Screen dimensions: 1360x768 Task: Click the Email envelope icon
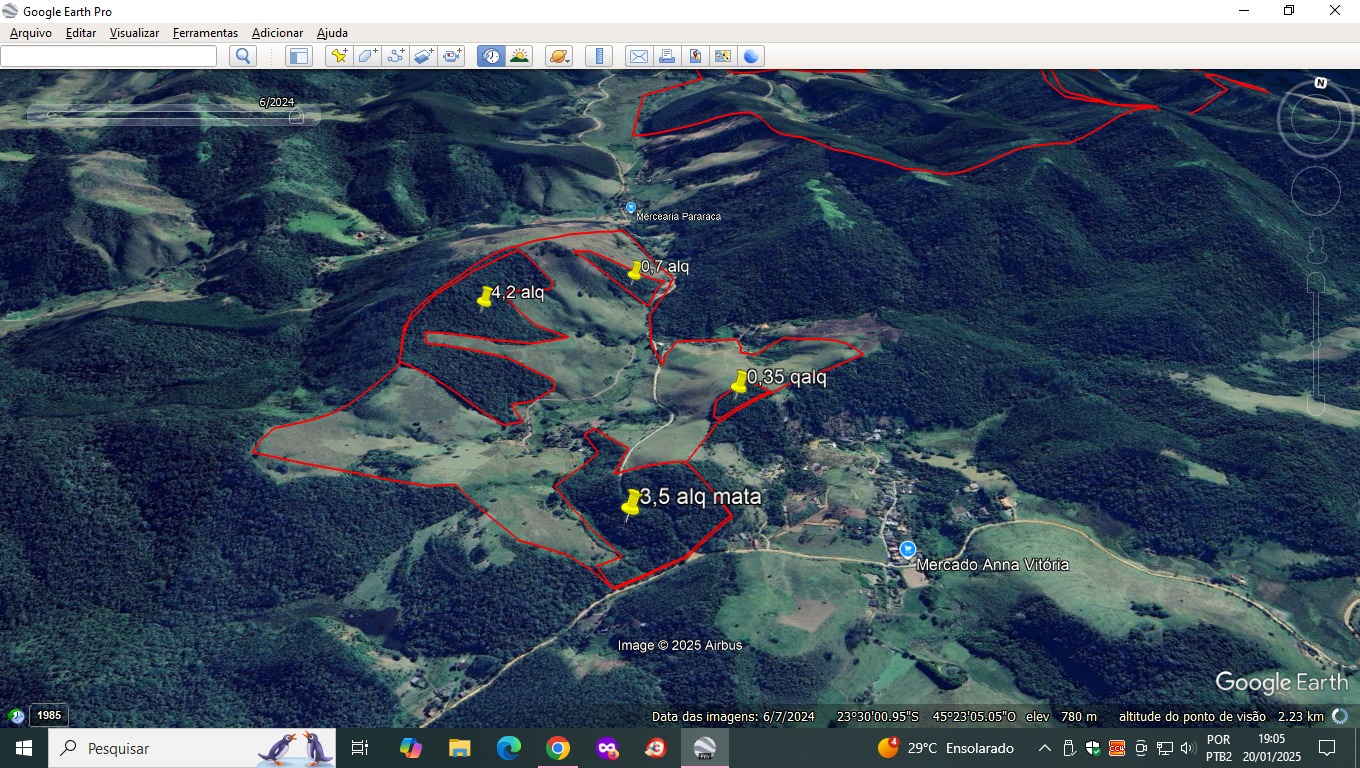[x=638, y=56]
